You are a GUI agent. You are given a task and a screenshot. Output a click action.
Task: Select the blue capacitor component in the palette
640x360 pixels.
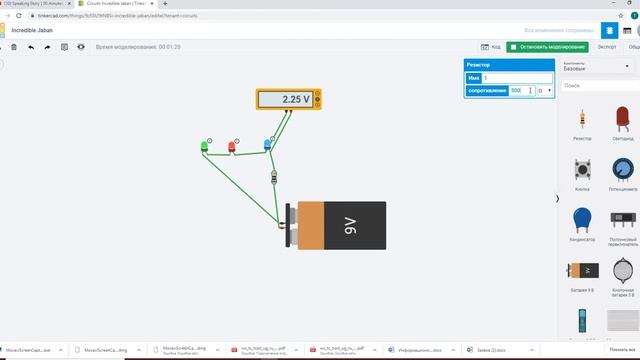(582, 224)
